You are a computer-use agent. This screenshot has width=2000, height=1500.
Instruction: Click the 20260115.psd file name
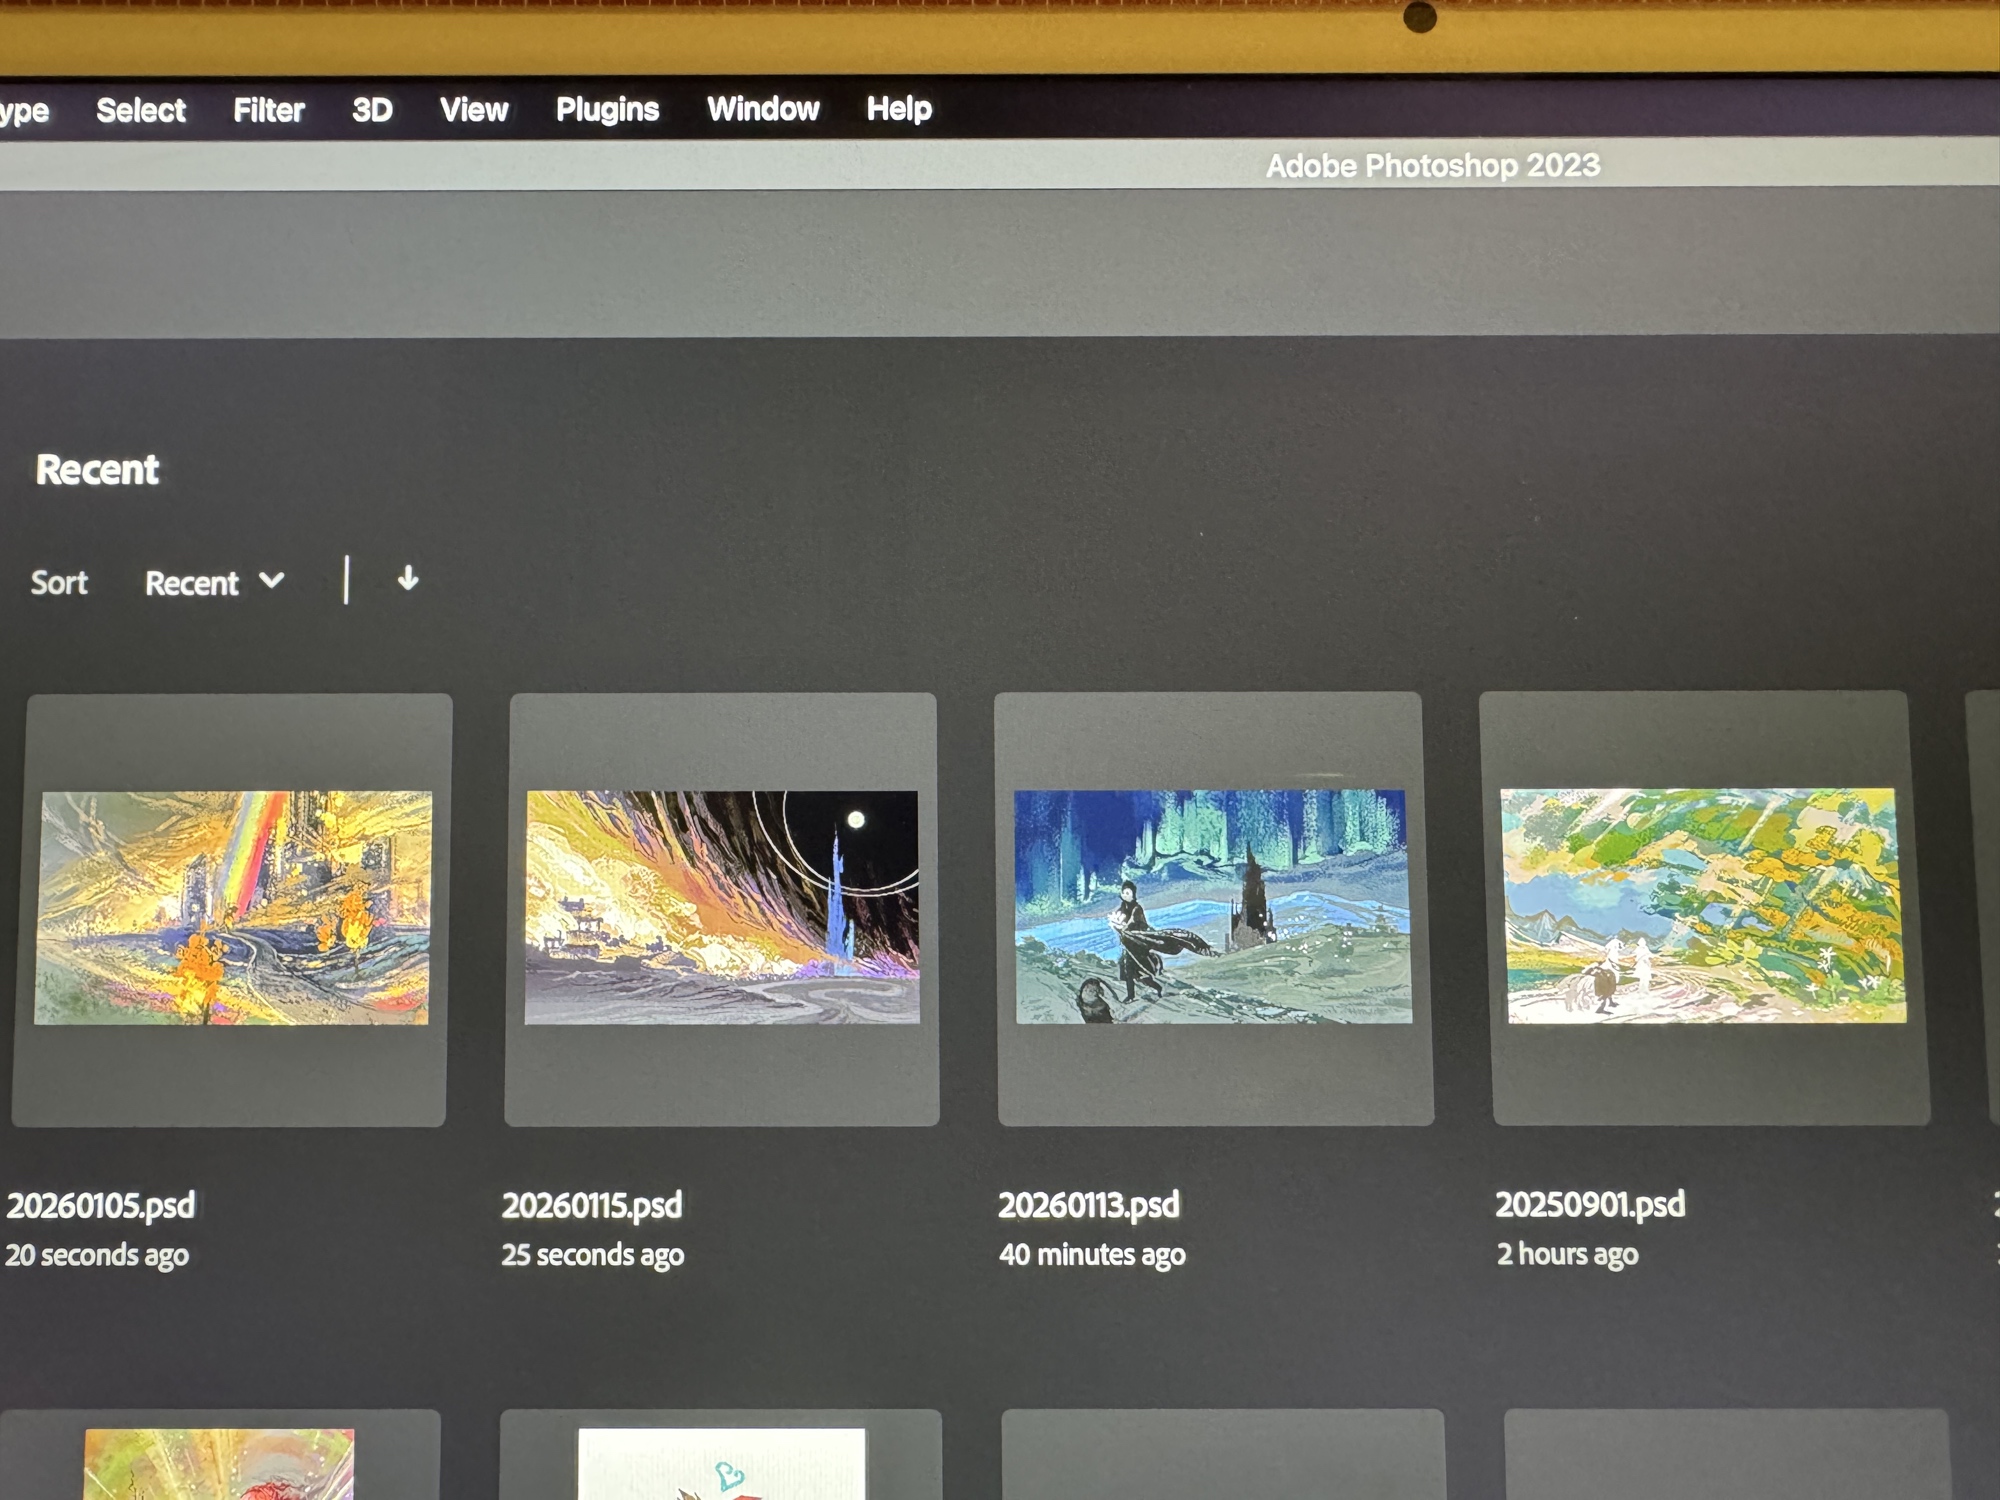point(592,1205)
